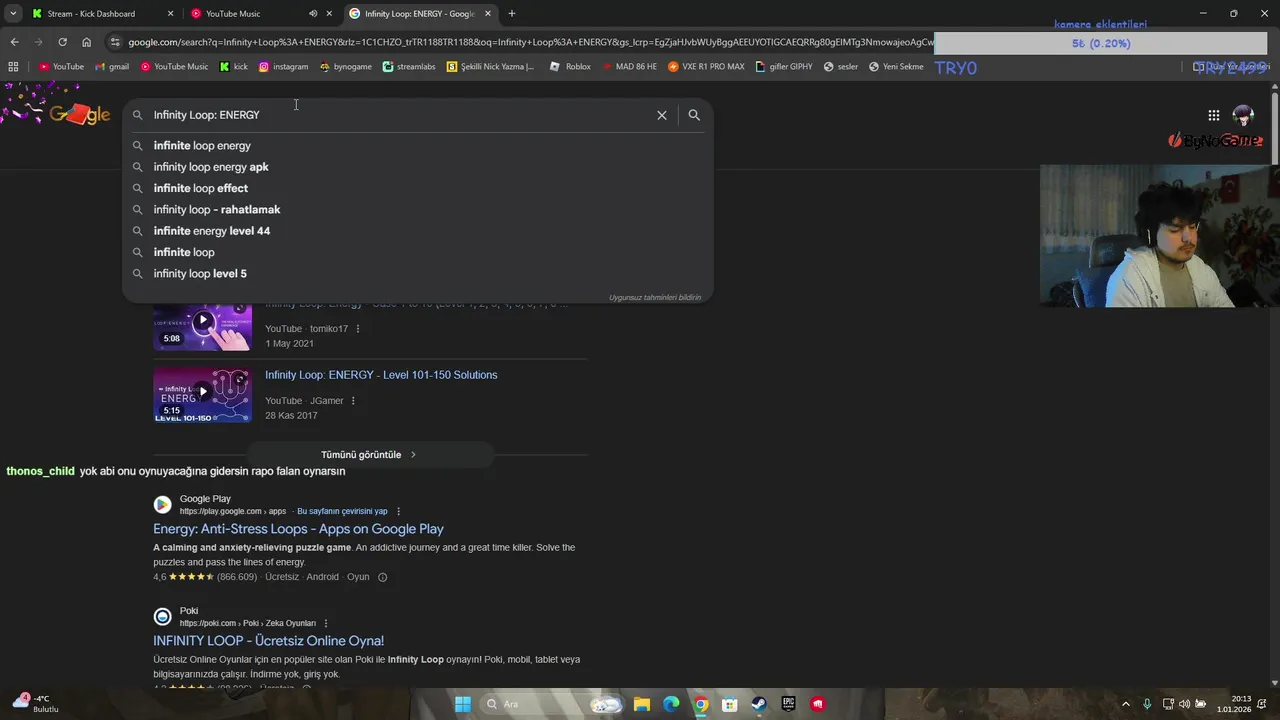The height and width of the screenshot is (720, 1280).
Task: Clear the search box with the X icon
Action: (662, 115)
